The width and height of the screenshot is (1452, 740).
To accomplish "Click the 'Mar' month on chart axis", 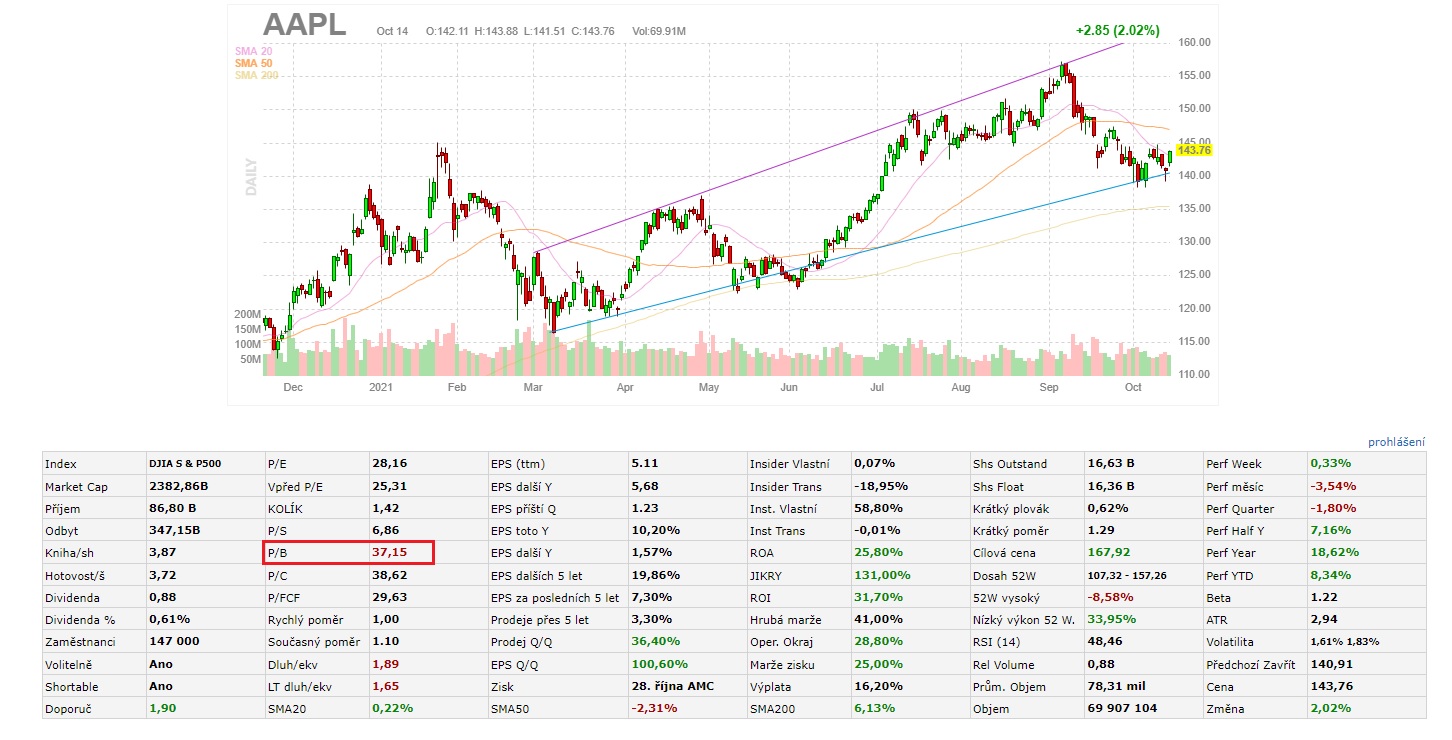I will 533,386.
